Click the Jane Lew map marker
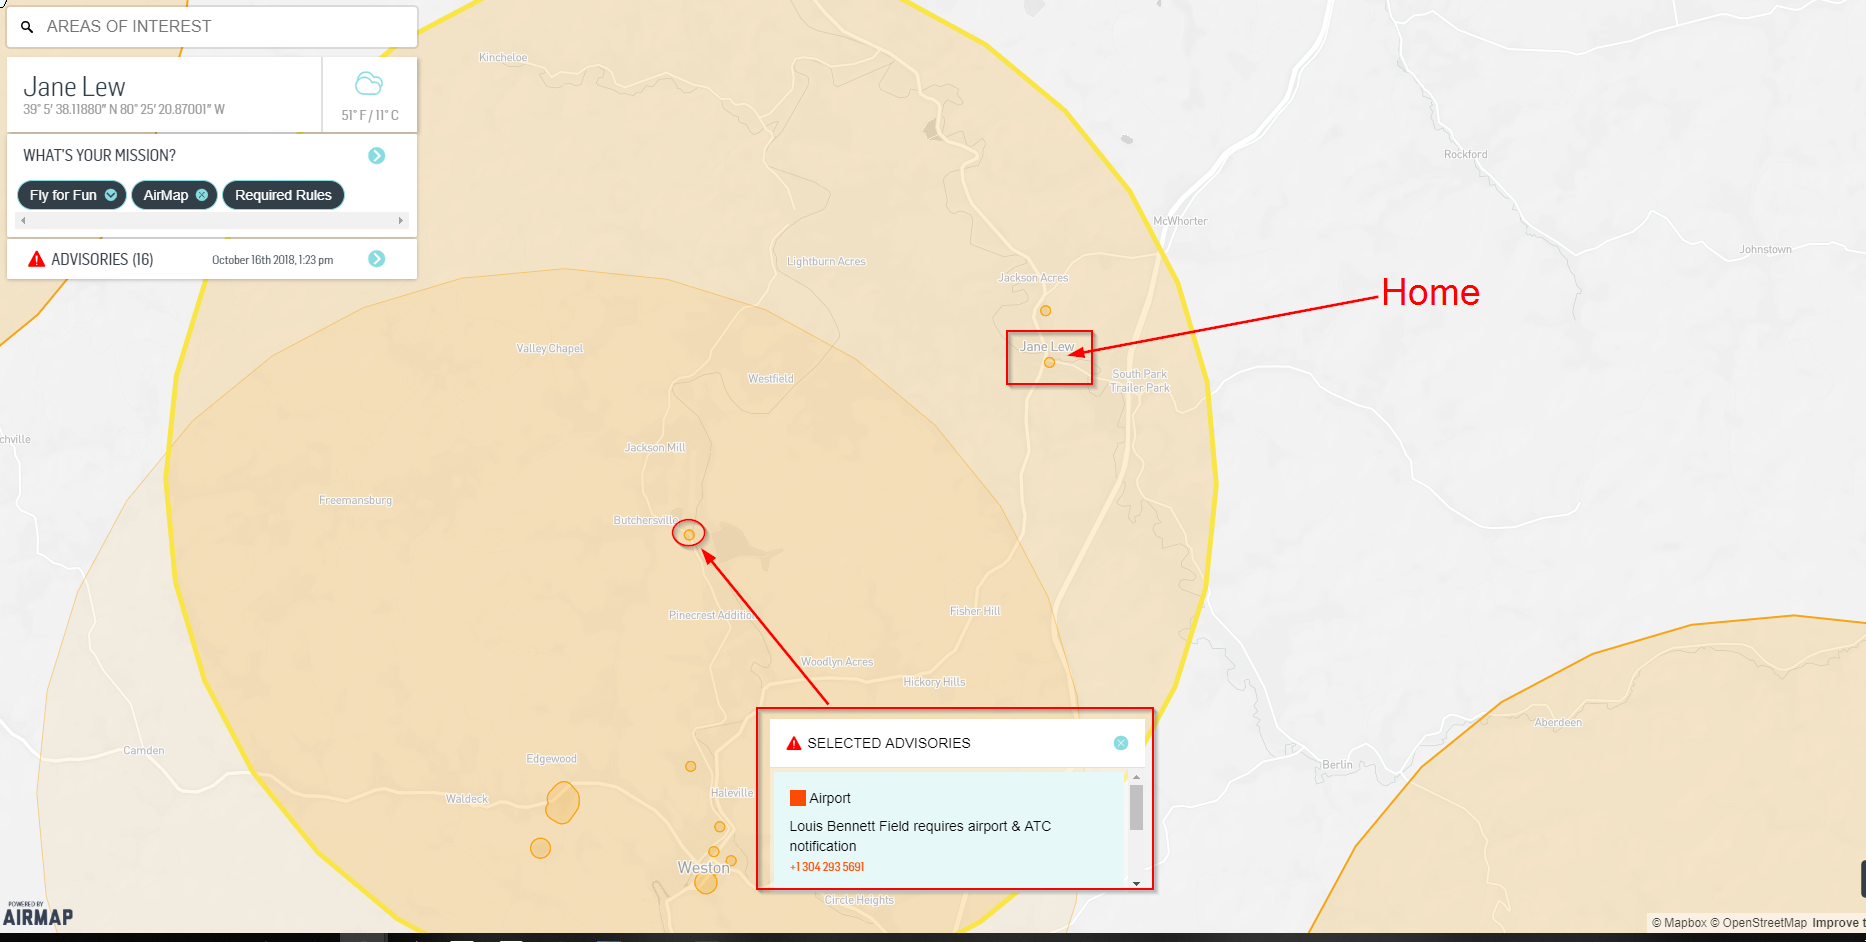The height and width of the screenshot is (942, 1866). pyautogui.click(x=1049, y=363)
